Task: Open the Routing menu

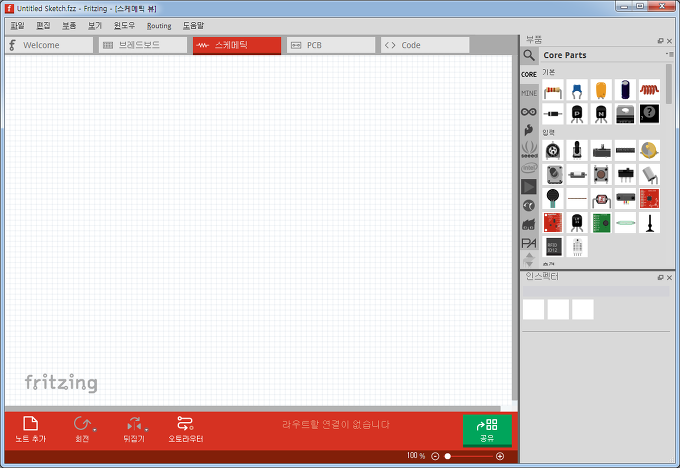Action: coord(159,26)
